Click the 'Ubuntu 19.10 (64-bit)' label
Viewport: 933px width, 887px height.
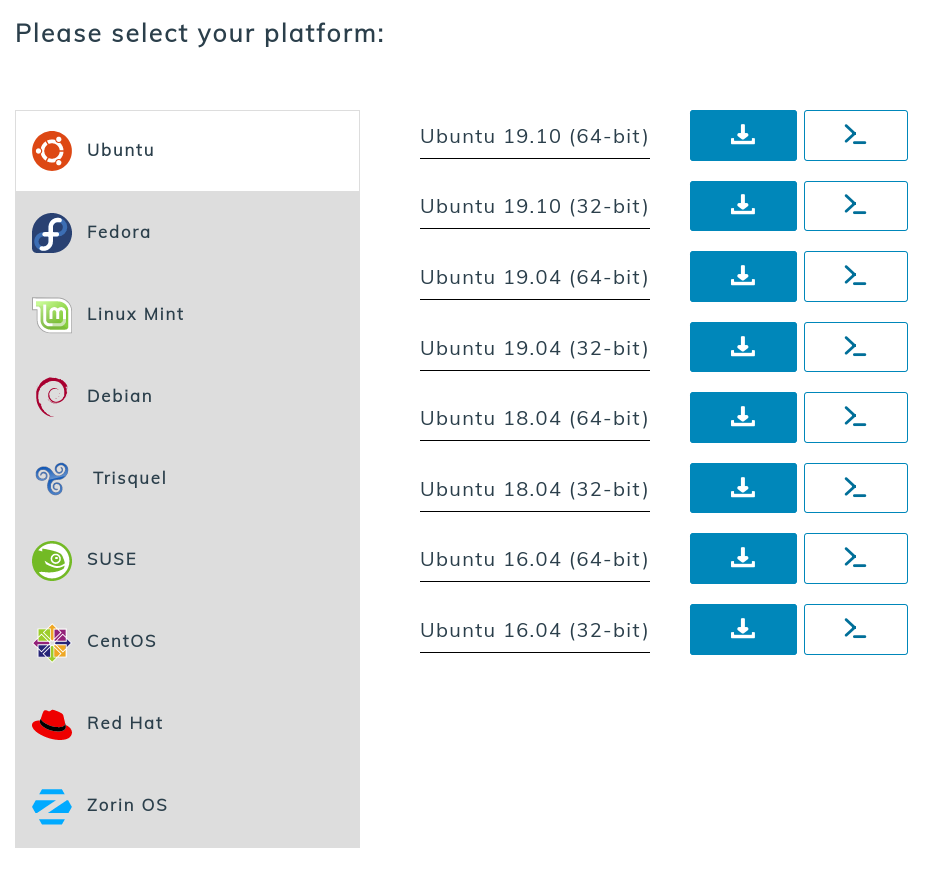[534, 137]
